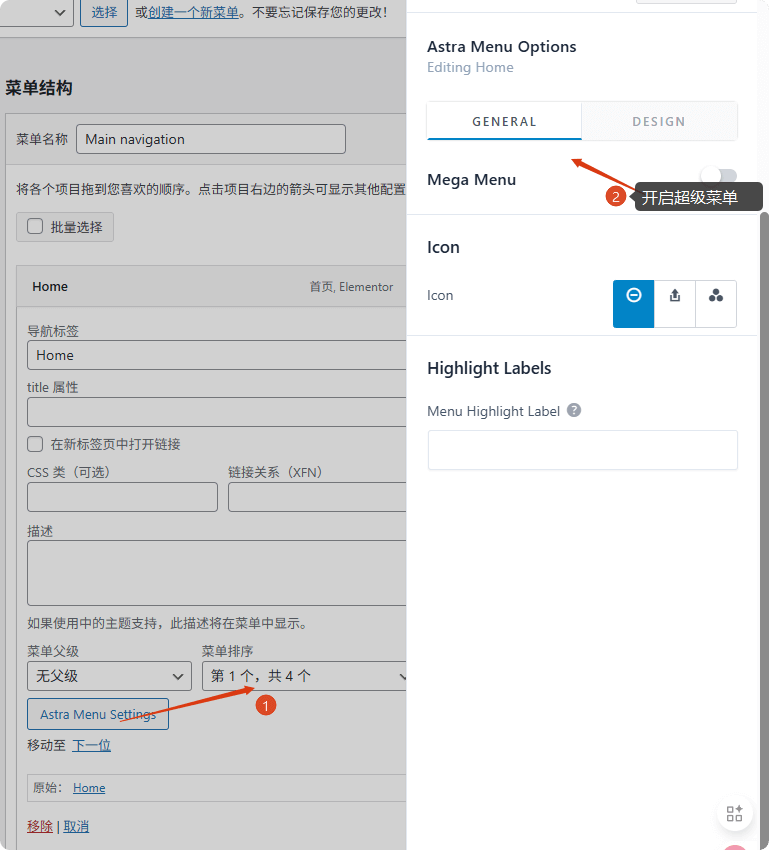The image size is (769, 850).
Task: Click the 选择 button
Action: (103, 12)
